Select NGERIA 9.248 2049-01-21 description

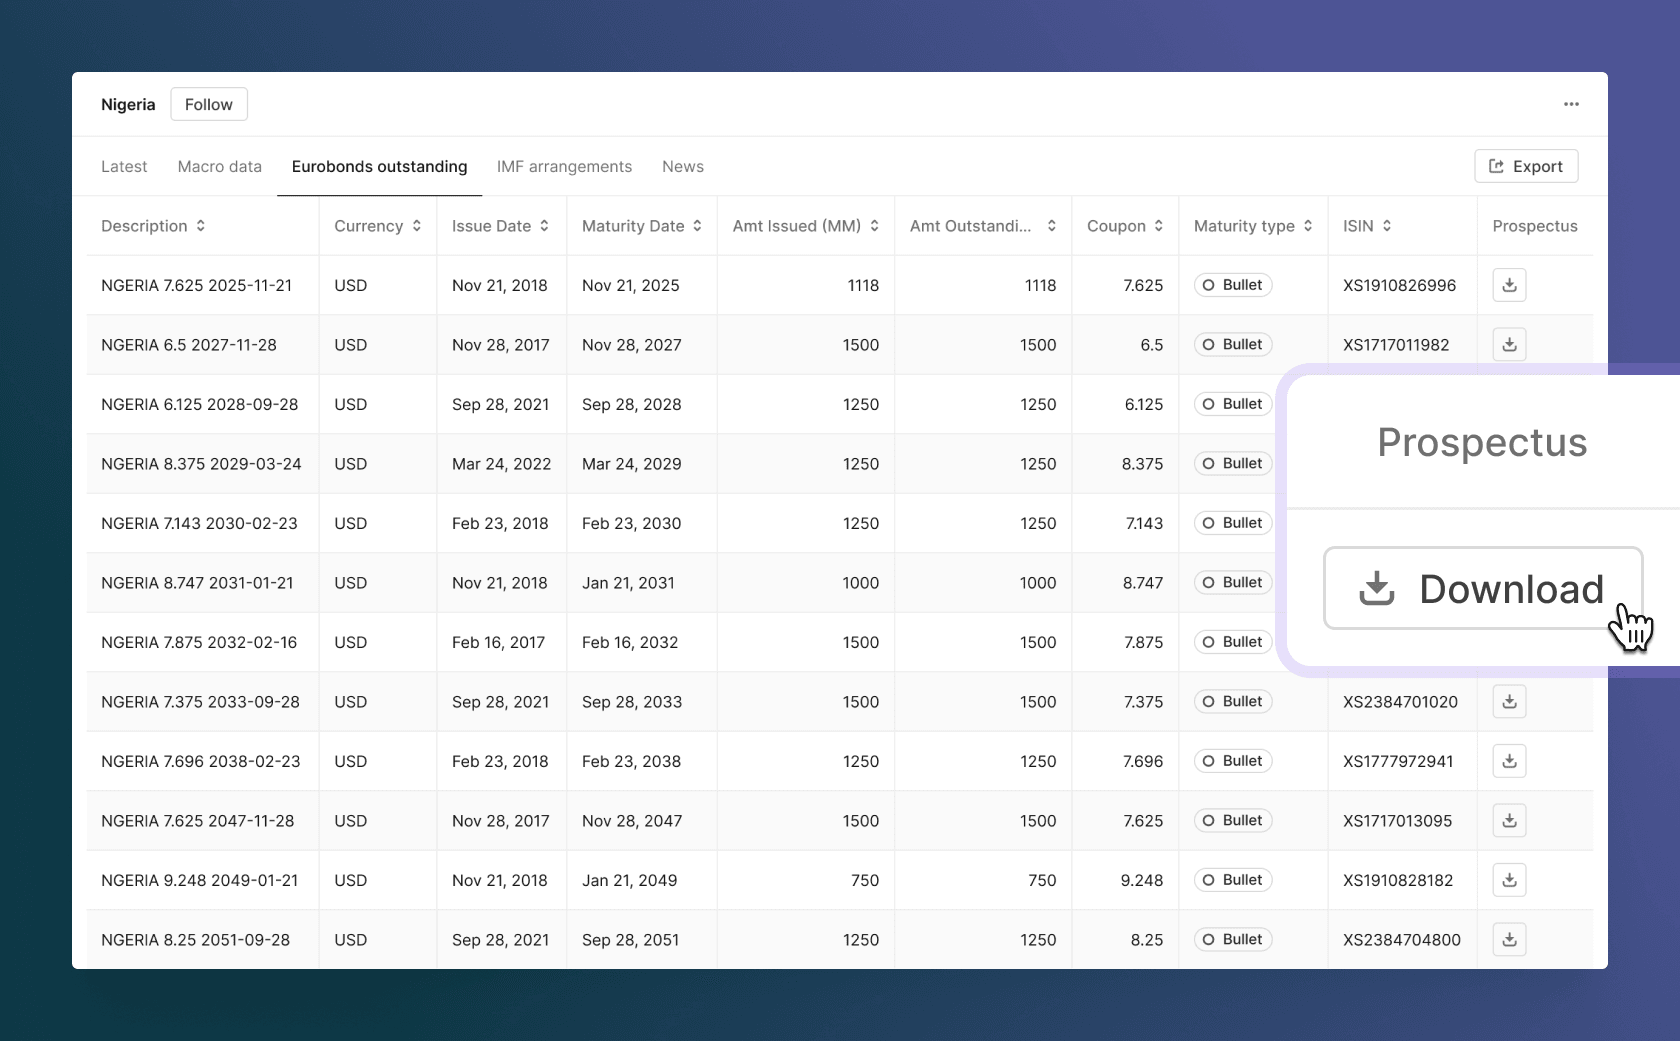point(200,880)
